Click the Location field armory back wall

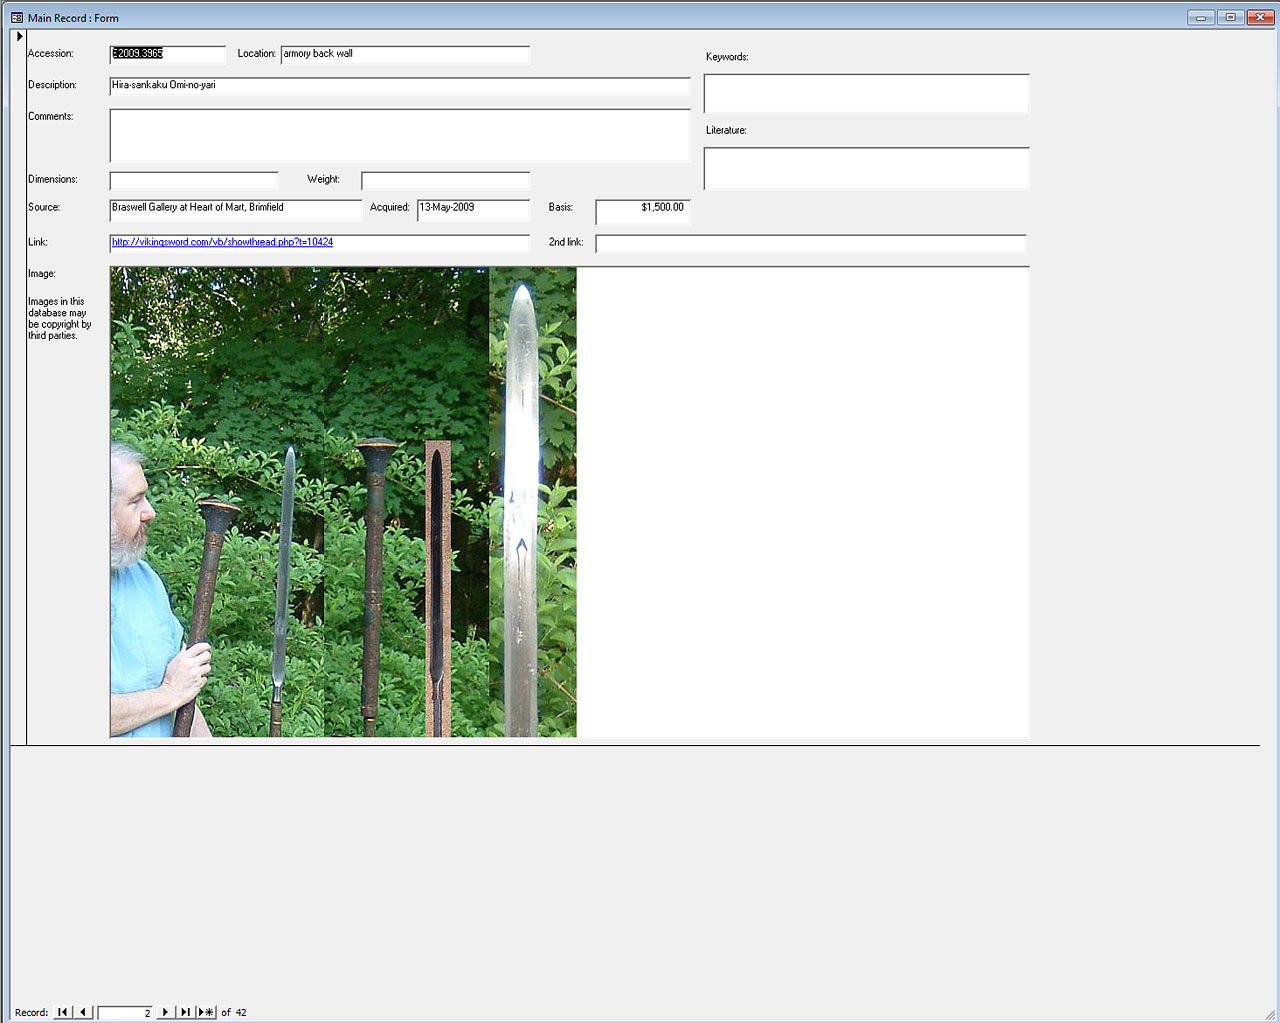pyautogui.click(x=405, y=54)
